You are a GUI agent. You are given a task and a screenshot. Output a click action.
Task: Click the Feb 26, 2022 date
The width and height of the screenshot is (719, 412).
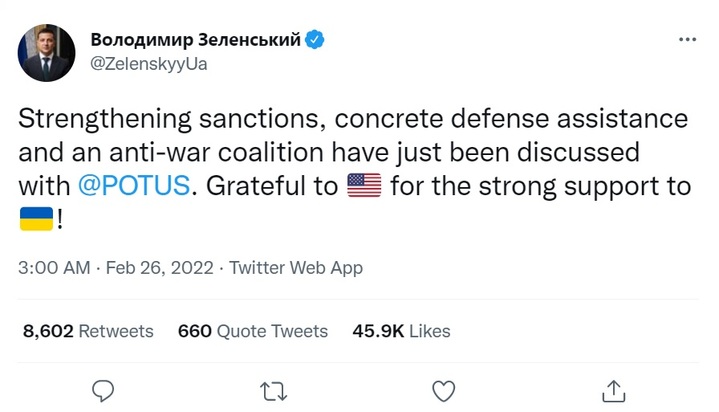159,268
